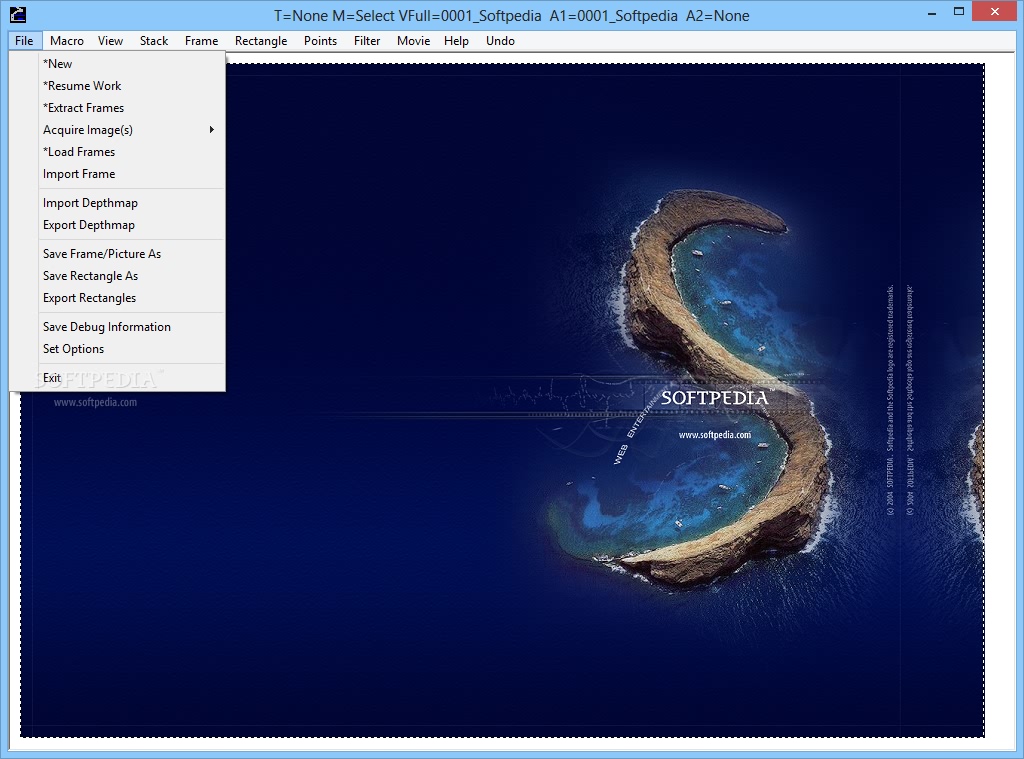The width and height of the screenshot is (1024, 759).
Task: Expand the Acquire Image(s) submenu
Action: pyautogui.click(x=118, y=130)
